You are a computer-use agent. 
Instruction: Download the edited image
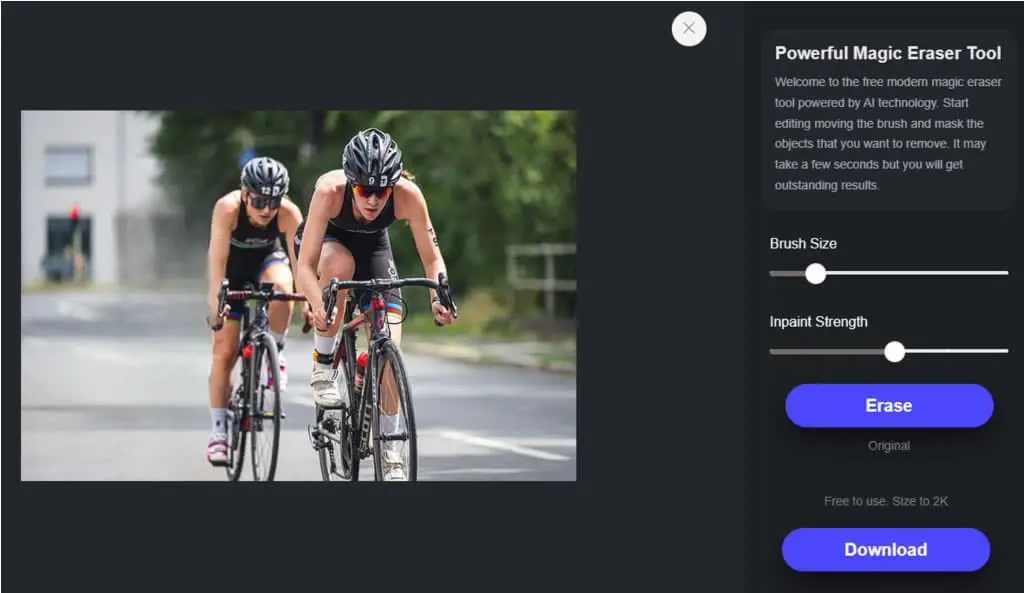pyautogui.click(x=886, y=549)
